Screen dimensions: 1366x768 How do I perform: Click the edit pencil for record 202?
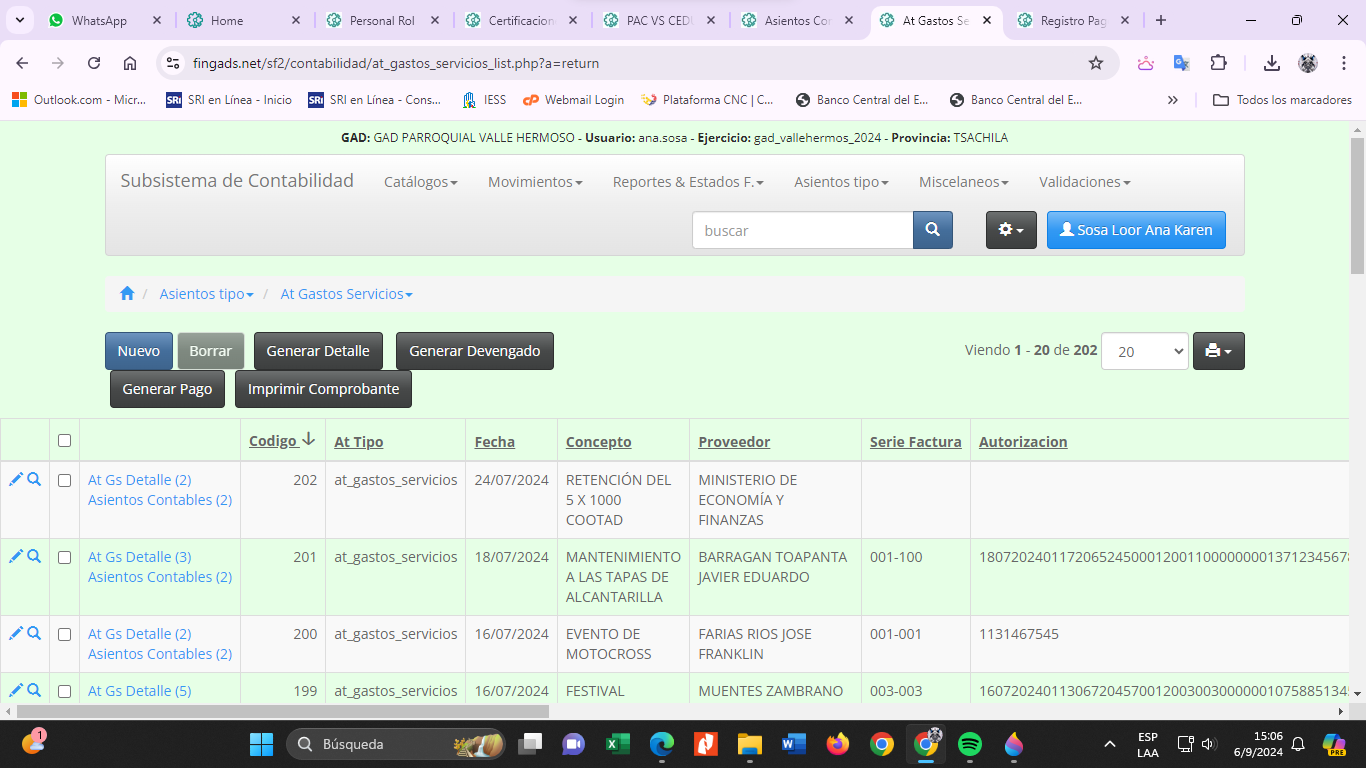coord(15,480)
